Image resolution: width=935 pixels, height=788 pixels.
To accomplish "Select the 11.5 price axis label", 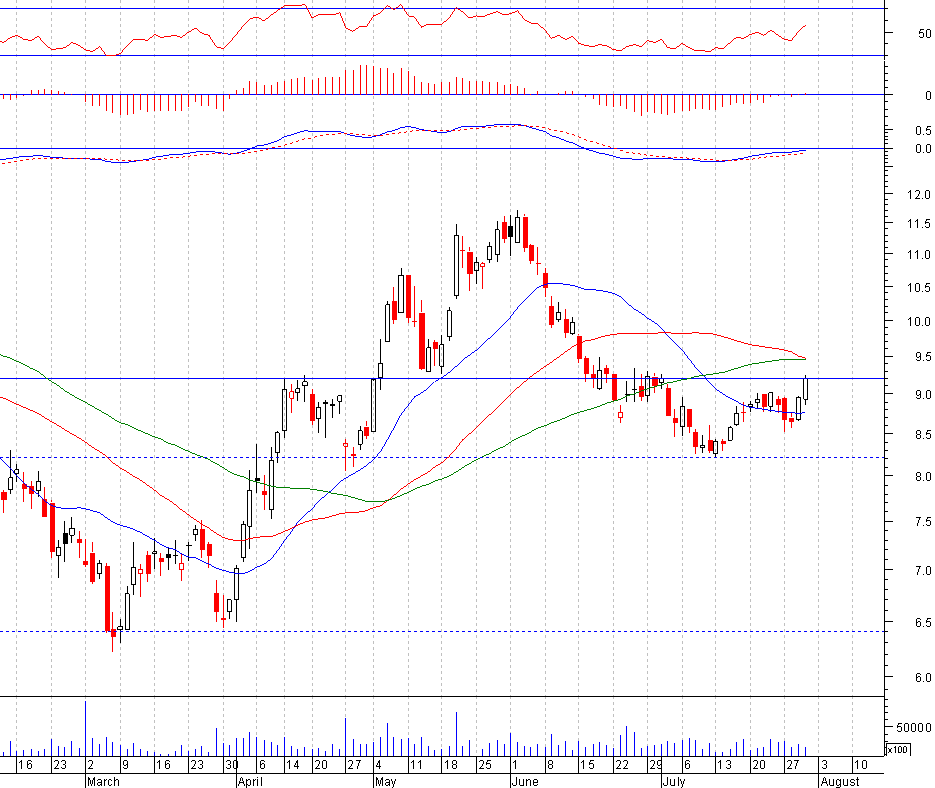I will pyautogui.click(x=918, y=224).
